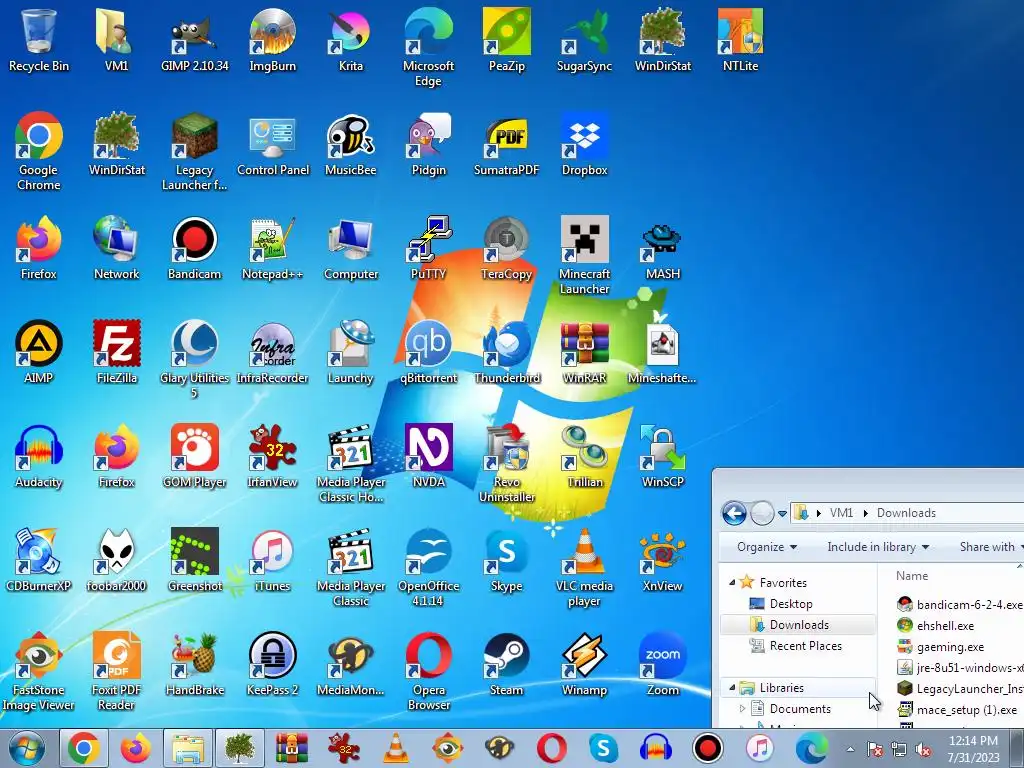1024x768 pixels.
Task: Open the Dropbox desktop shortcut
Action: [584, 144]
